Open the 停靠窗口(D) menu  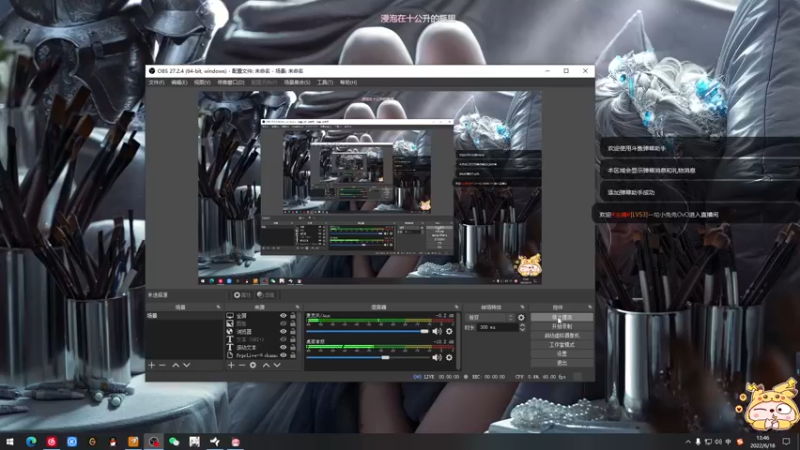tap(231, 82)
